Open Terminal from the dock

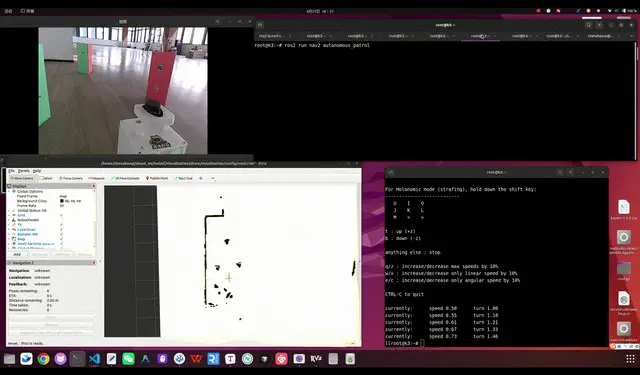pyautogui.click(x=77, y=359)
